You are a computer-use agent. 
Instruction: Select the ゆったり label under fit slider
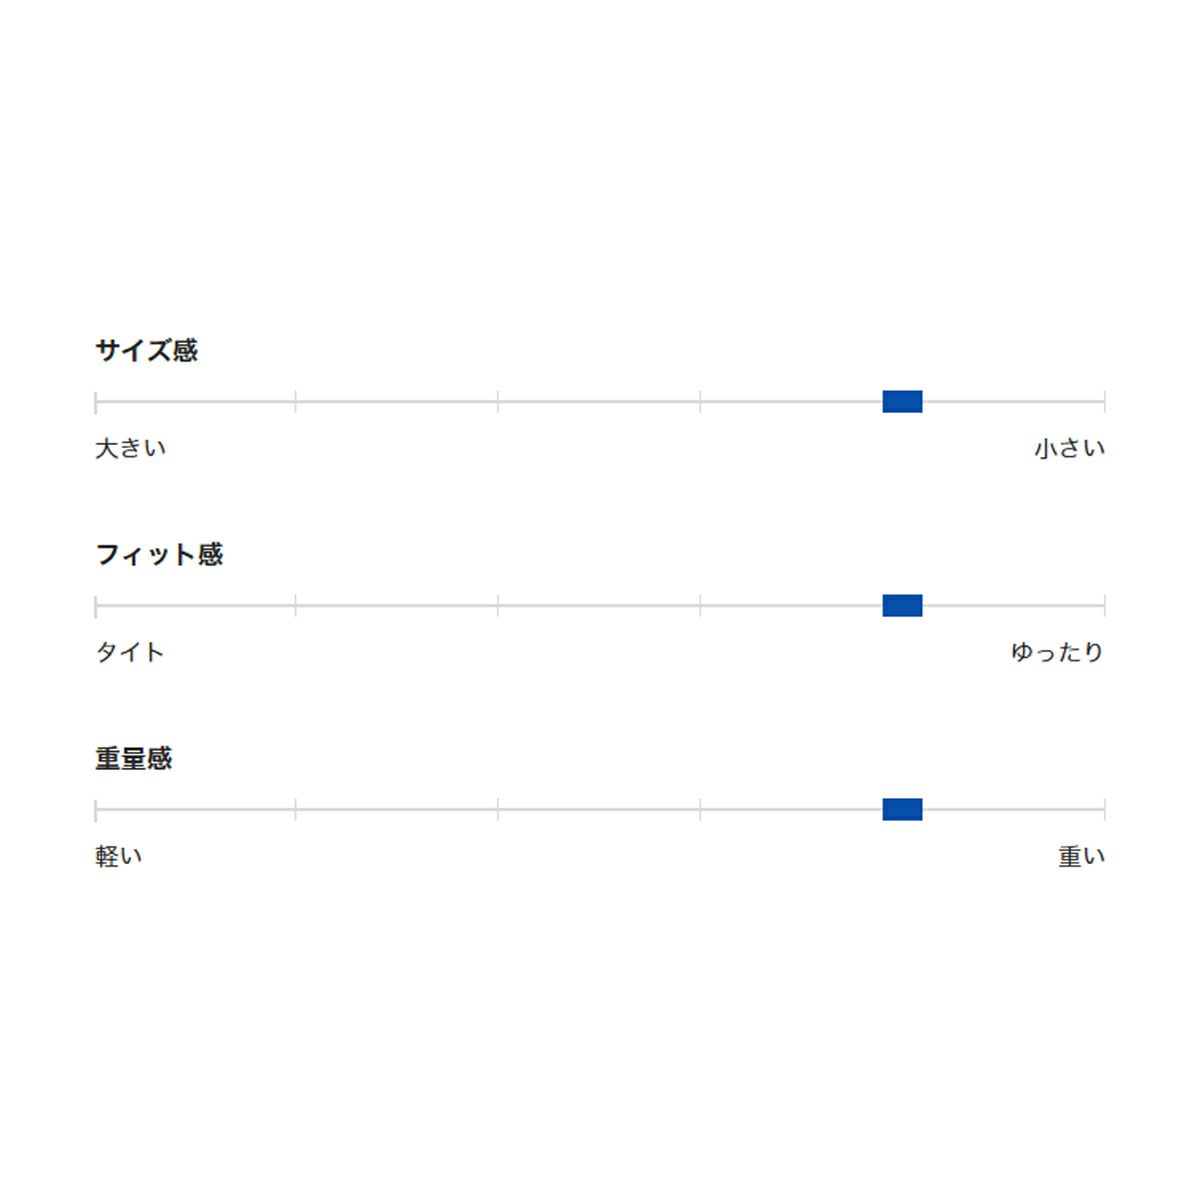(1057, 652)
